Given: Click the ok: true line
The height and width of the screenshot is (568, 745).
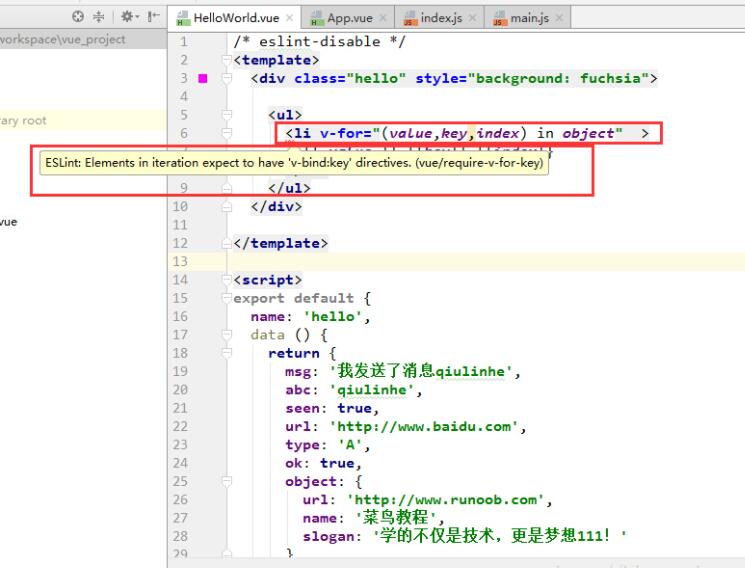Looking at the screenshot, I should [x=323, y=463].
